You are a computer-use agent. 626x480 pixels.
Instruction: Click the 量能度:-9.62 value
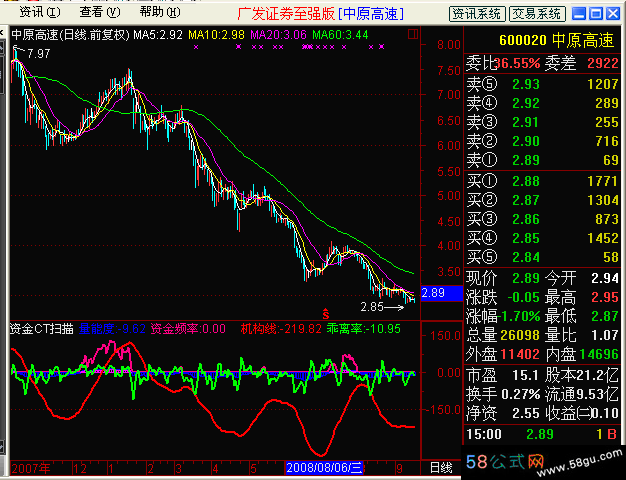pos(112,329)
